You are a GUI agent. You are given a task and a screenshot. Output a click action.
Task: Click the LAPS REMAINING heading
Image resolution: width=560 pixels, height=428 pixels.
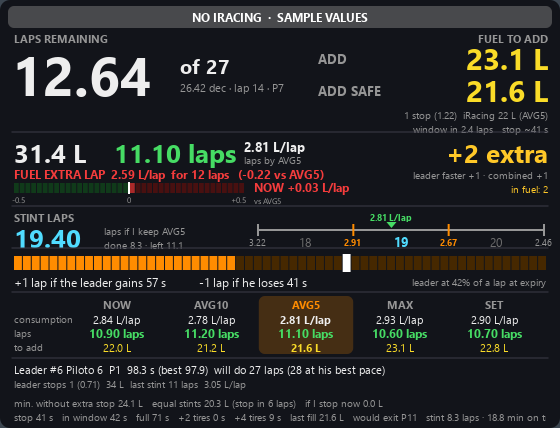click(x=61, y=39)
